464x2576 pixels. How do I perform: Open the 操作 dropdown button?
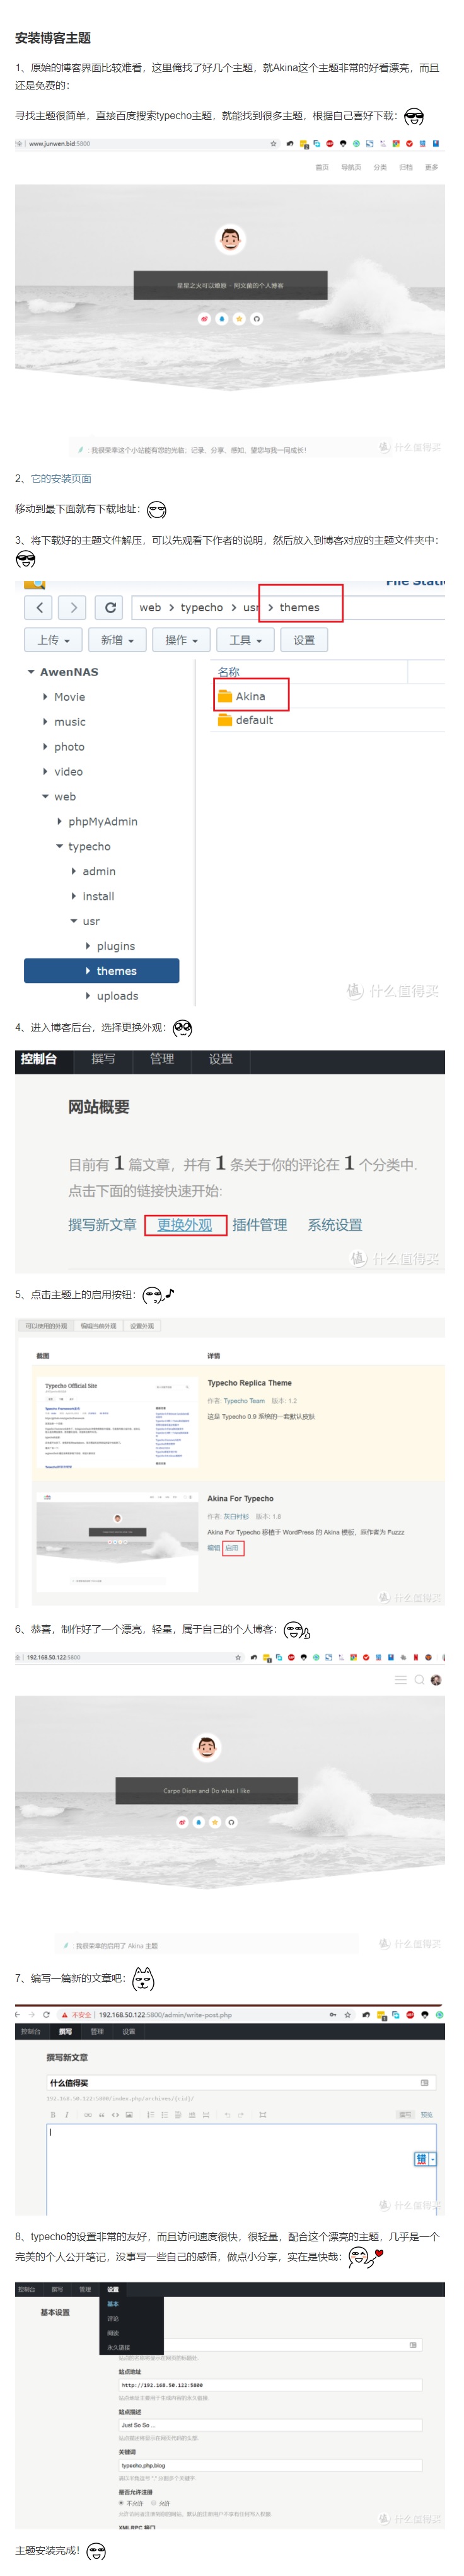point(182,641)
